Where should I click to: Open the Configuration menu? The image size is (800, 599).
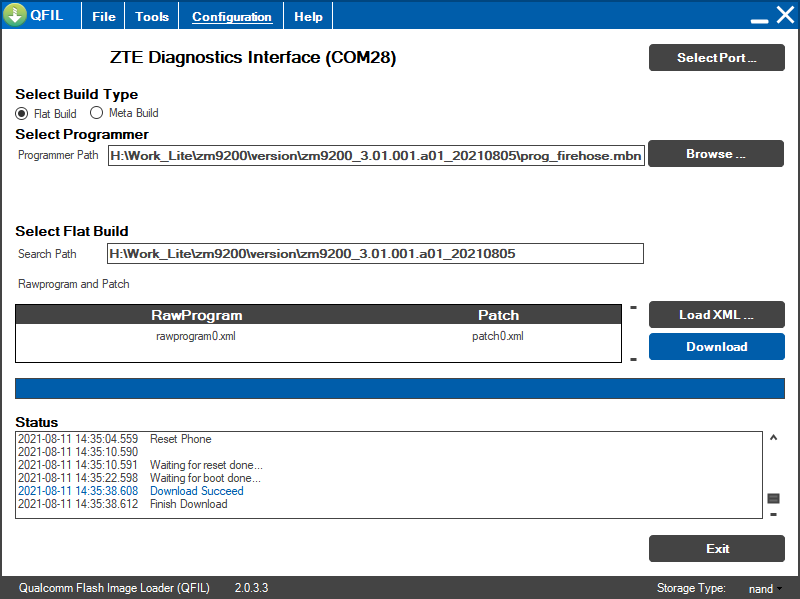coord(231,15)
